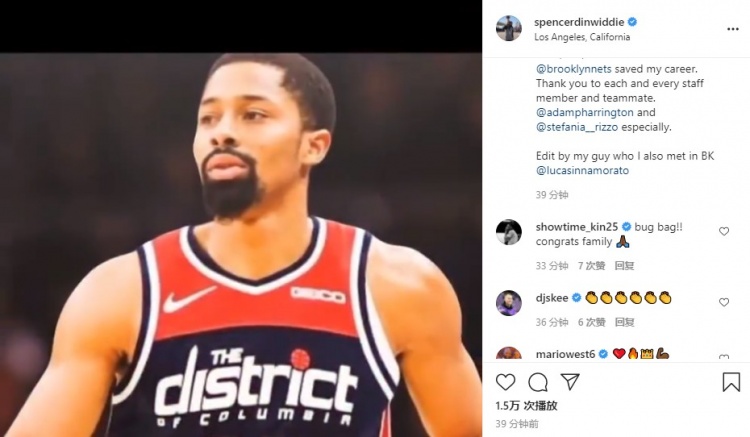Like the post with the heart icon
Image resolution: width=750 pixels, height=437 pixels.
tap(506, 382)
